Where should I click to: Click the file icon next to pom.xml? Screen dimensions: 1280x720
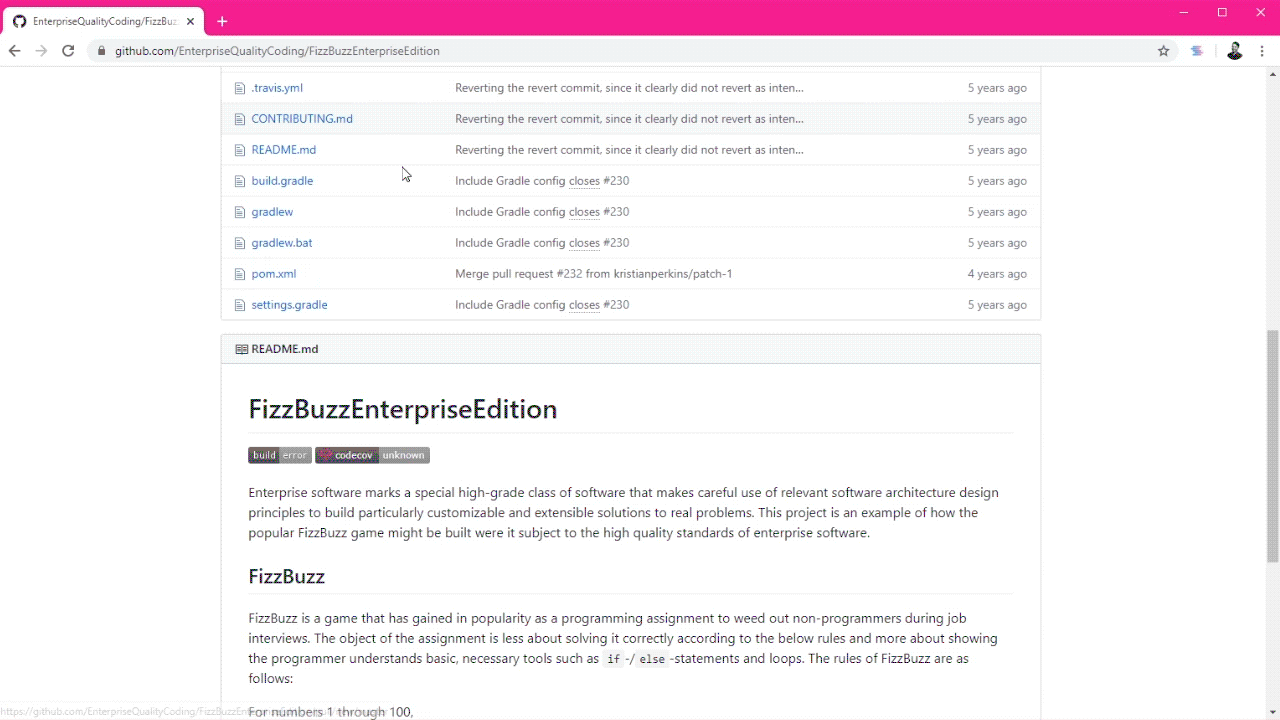(x=239, y=274)
